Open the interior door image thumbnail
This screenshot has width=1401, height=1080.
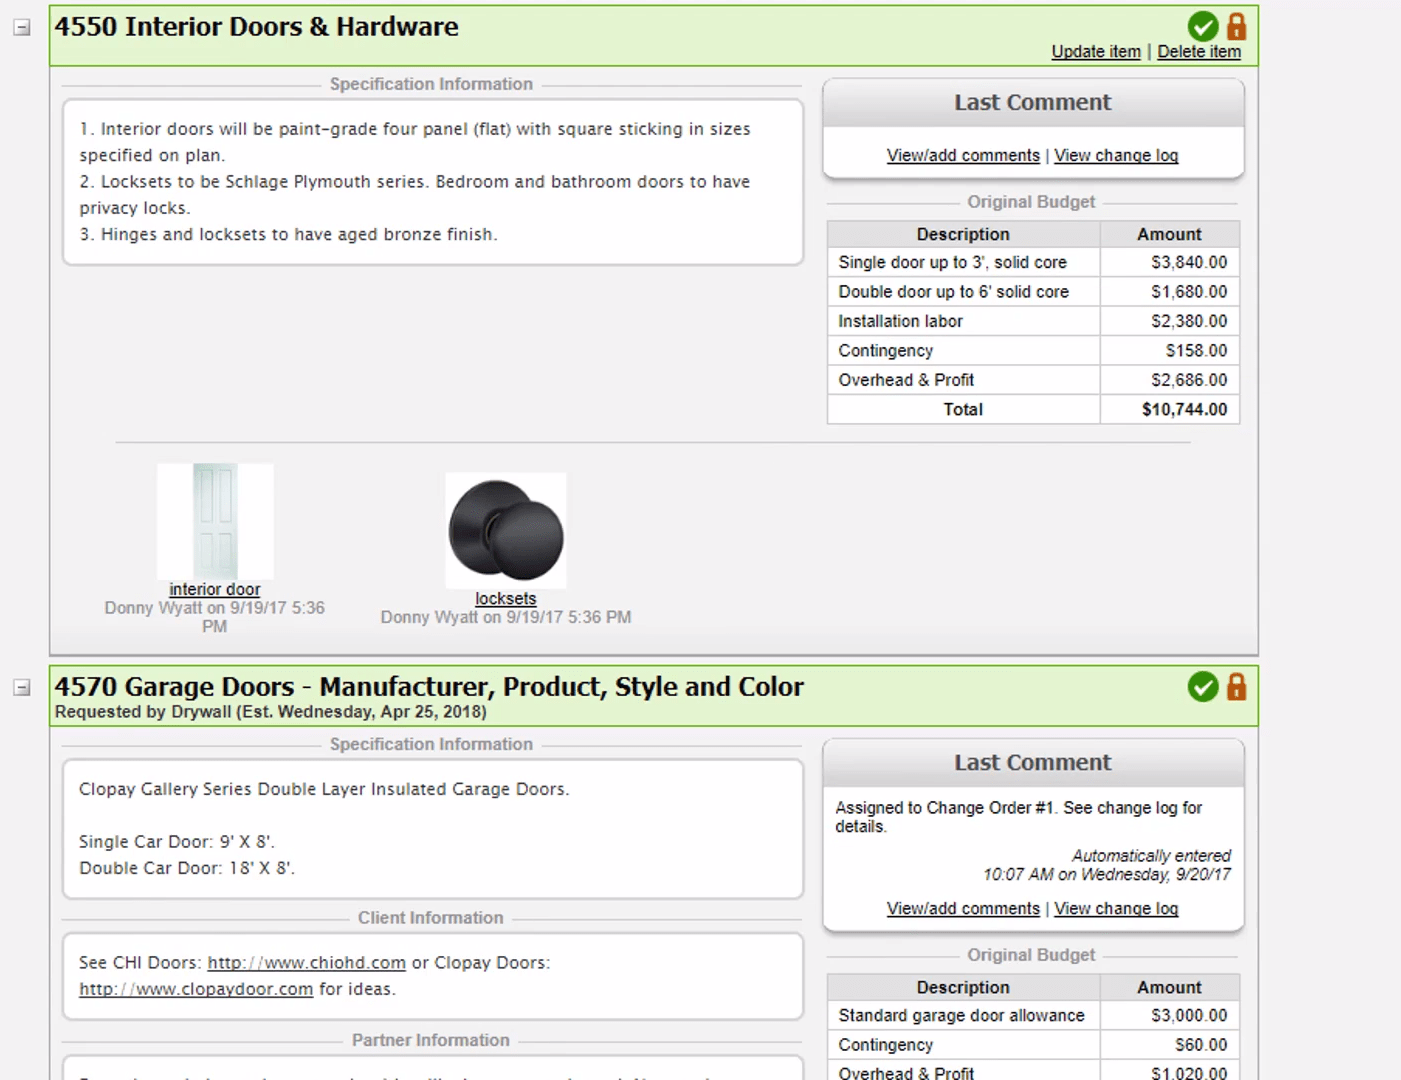[x=214, y=520]
